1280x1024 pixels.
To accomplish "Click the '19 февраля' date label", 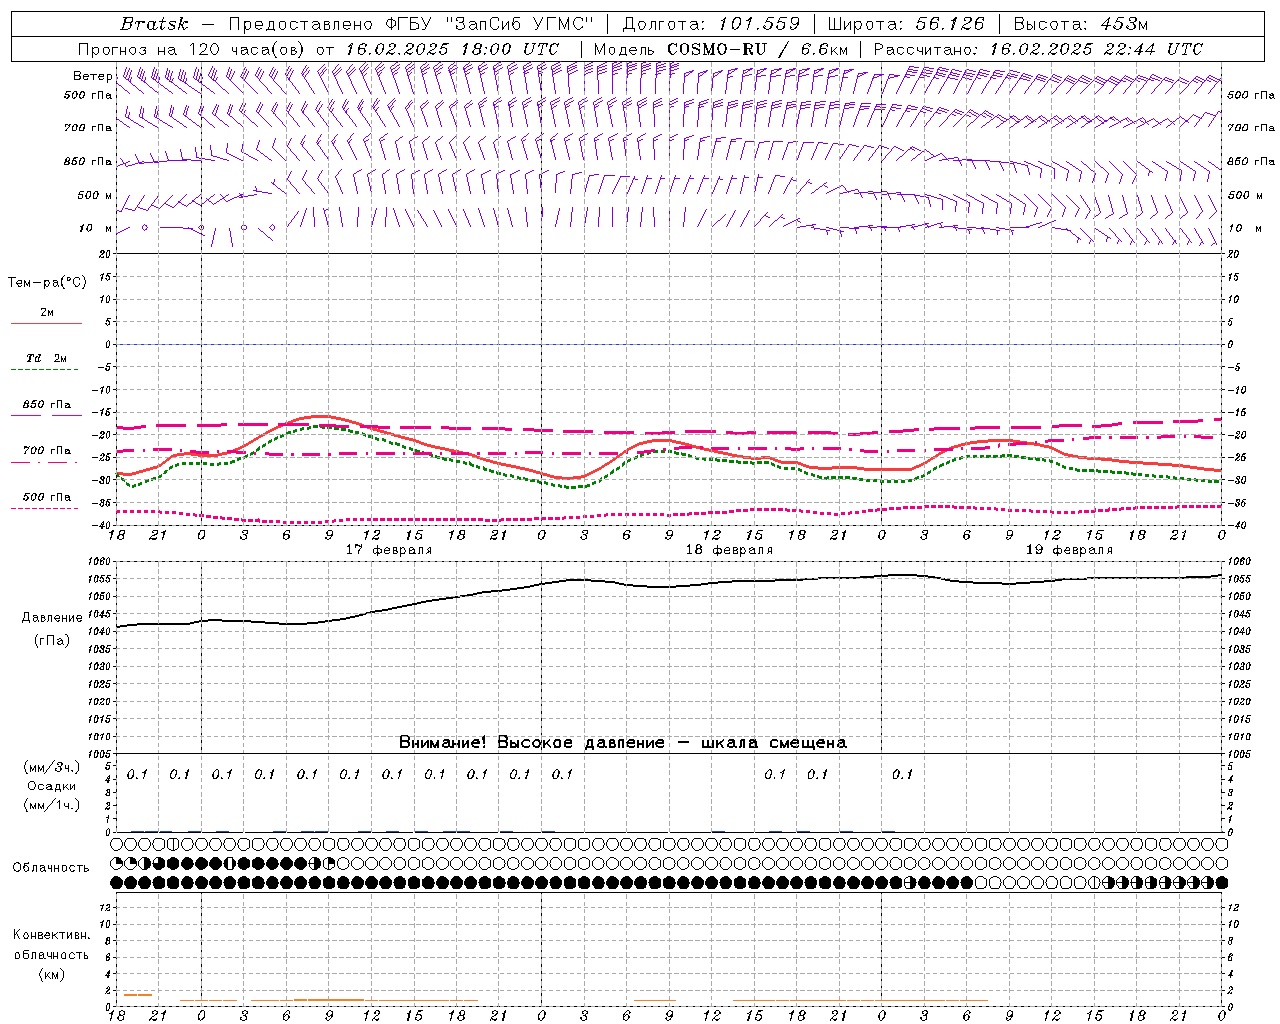I will (1069, 550).
